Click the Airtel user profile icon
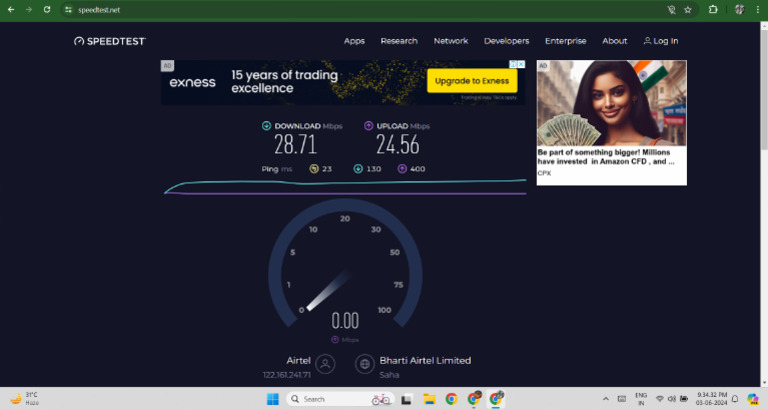Image resolution: width=768 pixels, height=410 pixels. point(325,364)
